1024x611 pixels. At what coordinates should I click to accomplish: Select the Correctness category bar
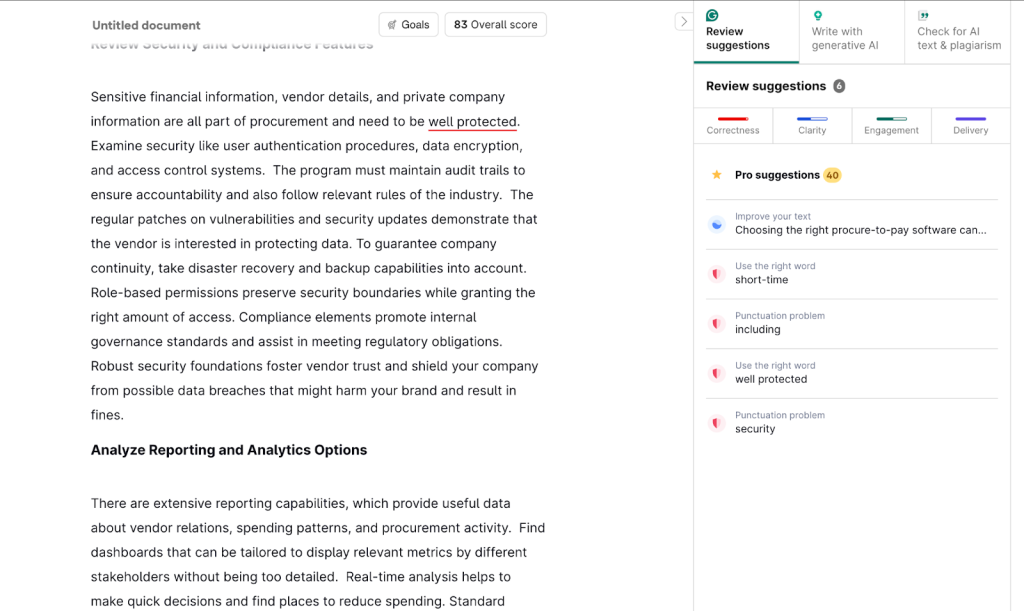pyautogui.click(x=733, y=125)
